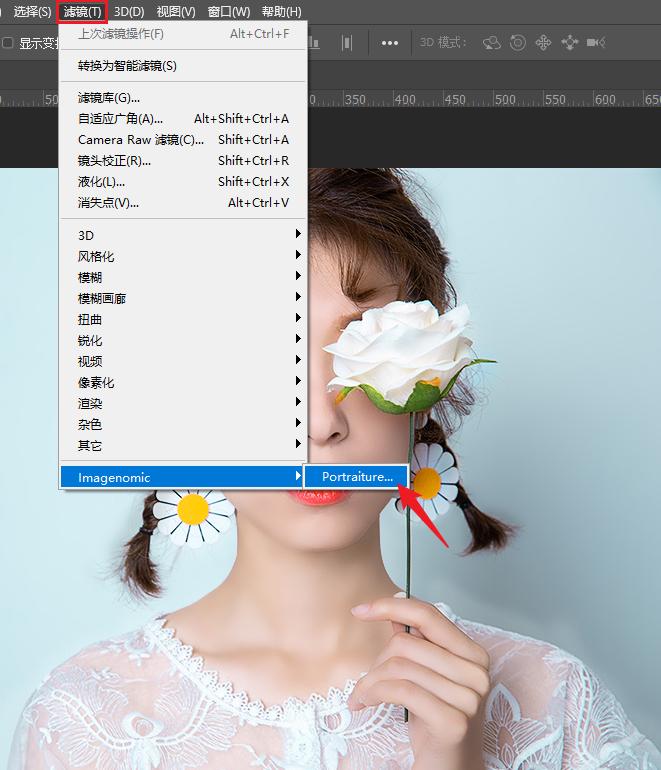The height and width of the screenshot is (770, 661).
Task: Expand the 锐化 submenu
Action: (183, 340)
